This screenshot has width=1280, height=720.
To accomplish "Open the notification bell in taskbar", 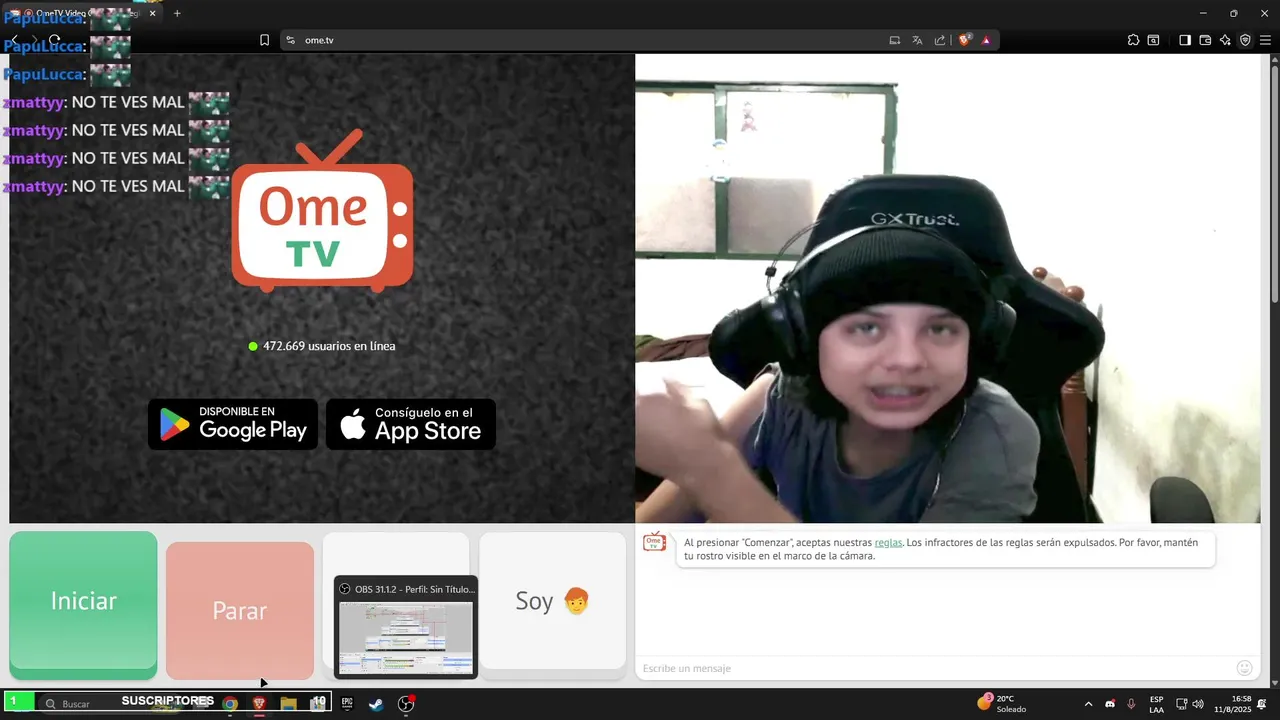I will click(1263, 704).
